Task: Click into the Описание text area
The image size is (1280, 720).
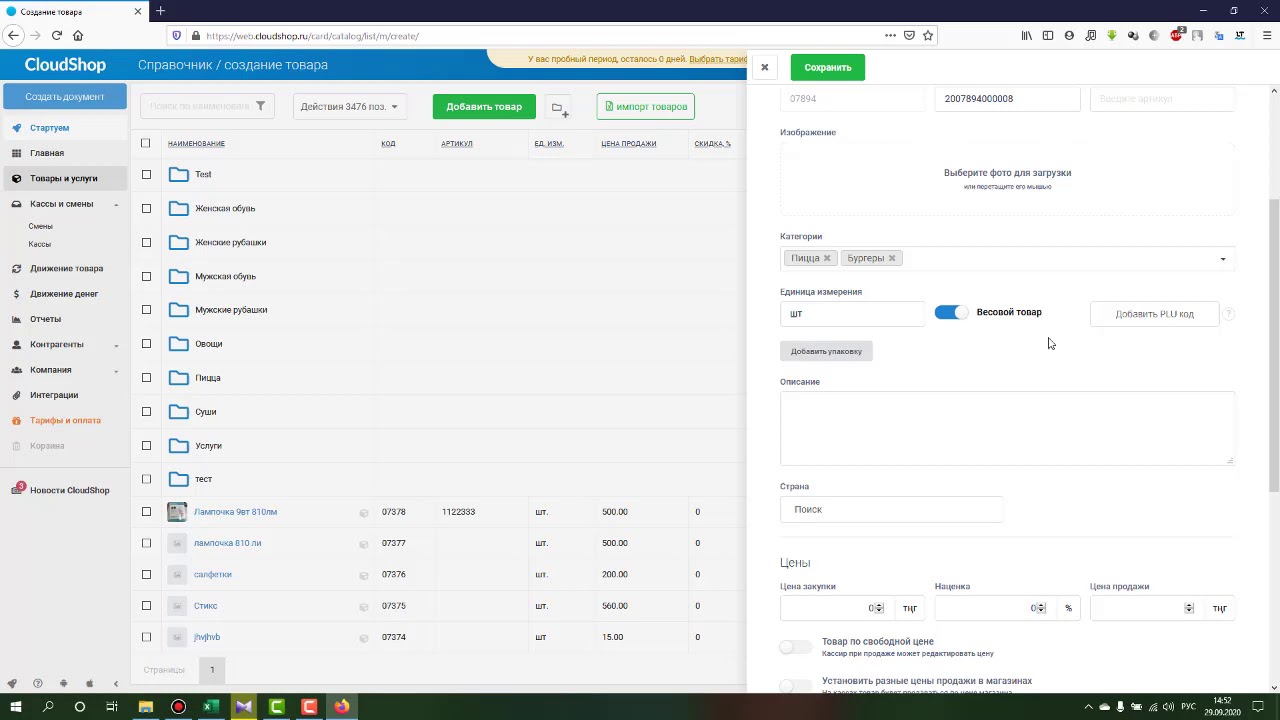Action: [1007, 428]
